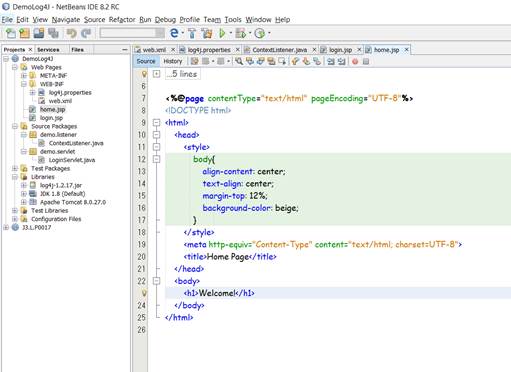Expand the folded '...5 lines' block
This screenshot has width=511, height=372.
pyautogui.click(x=156, y=74)
